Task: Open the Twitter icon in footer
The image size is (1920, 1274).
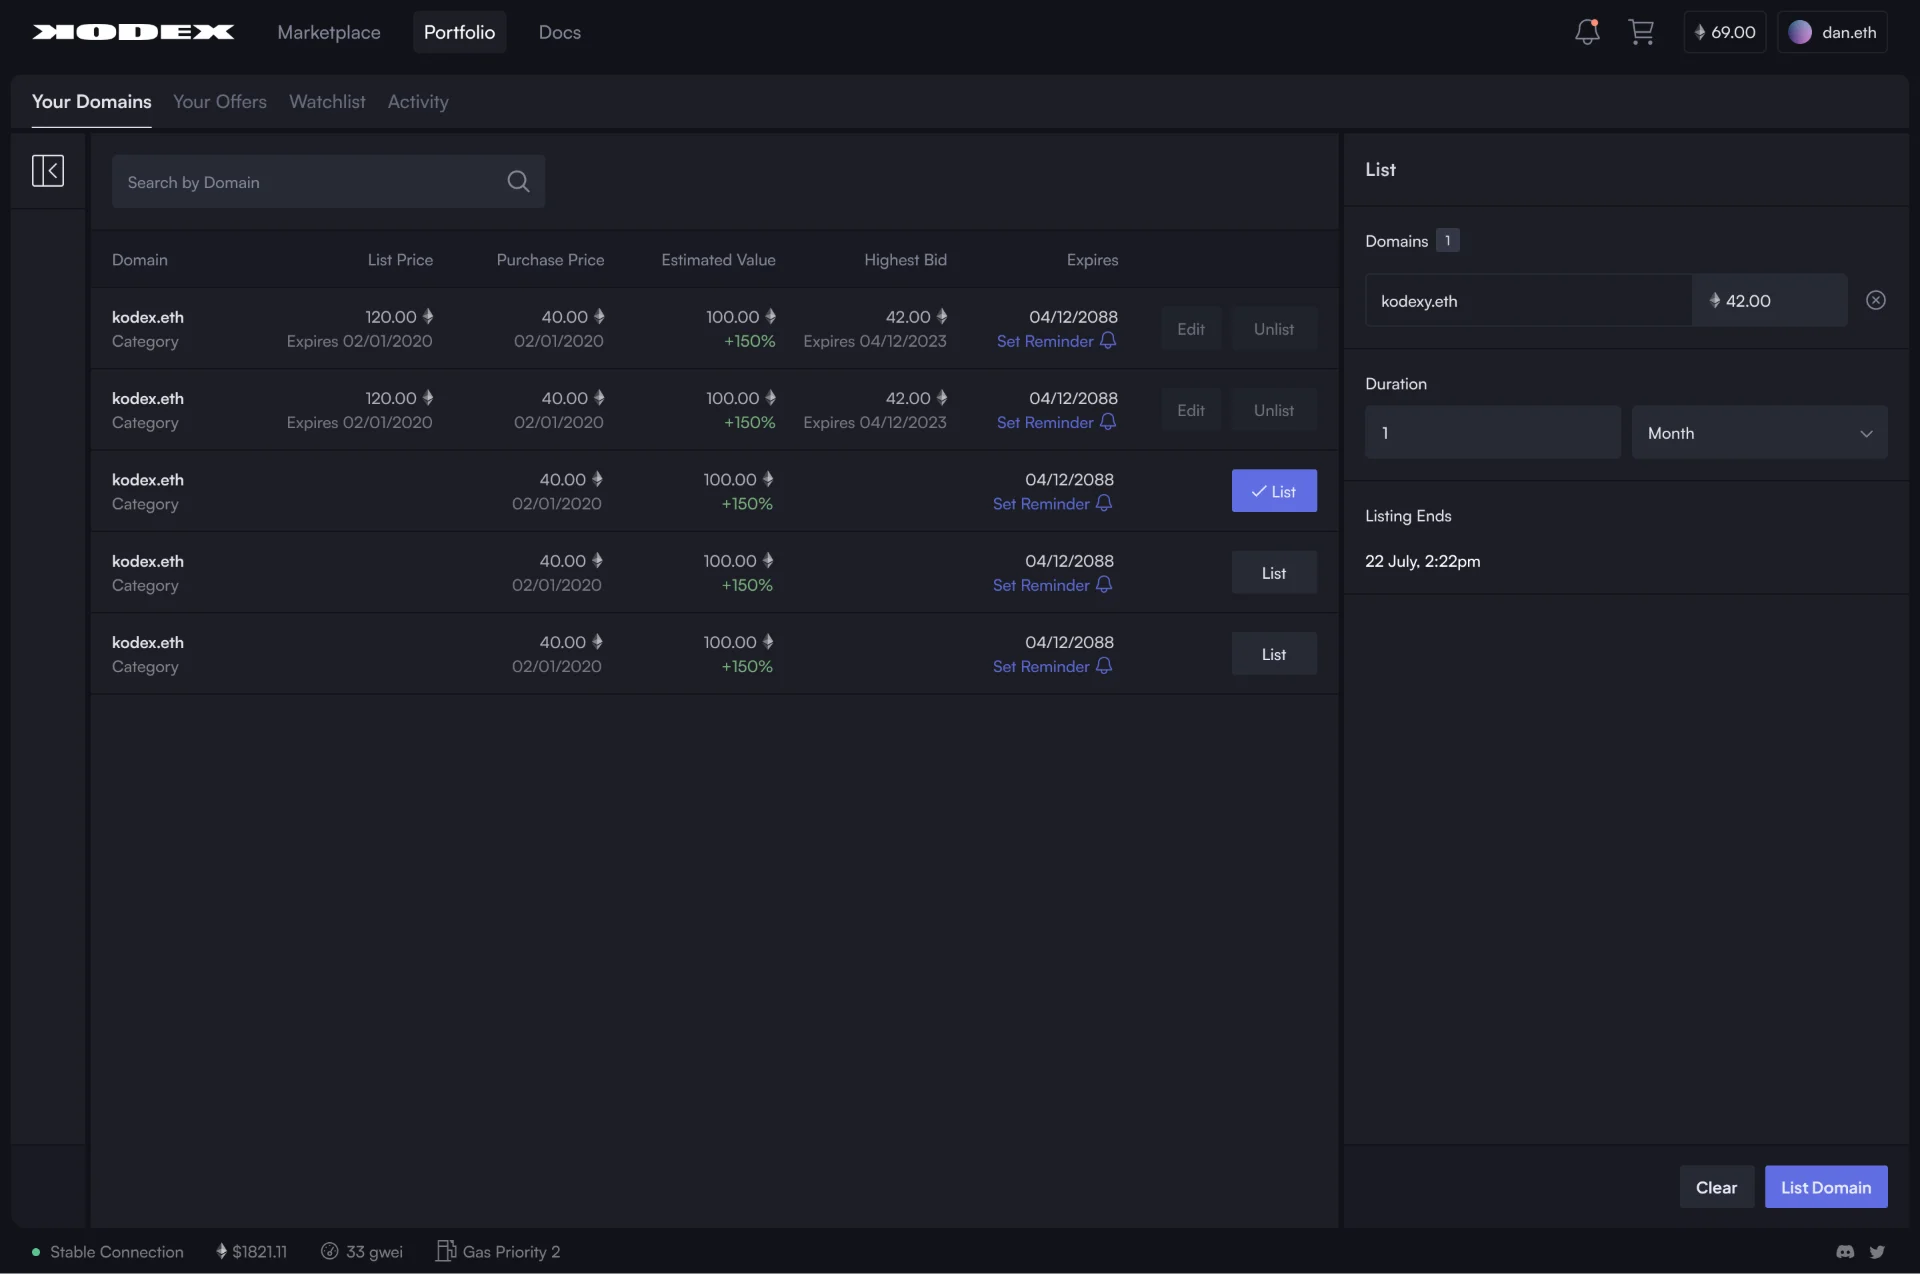Action: [x=1877, y=1252]
